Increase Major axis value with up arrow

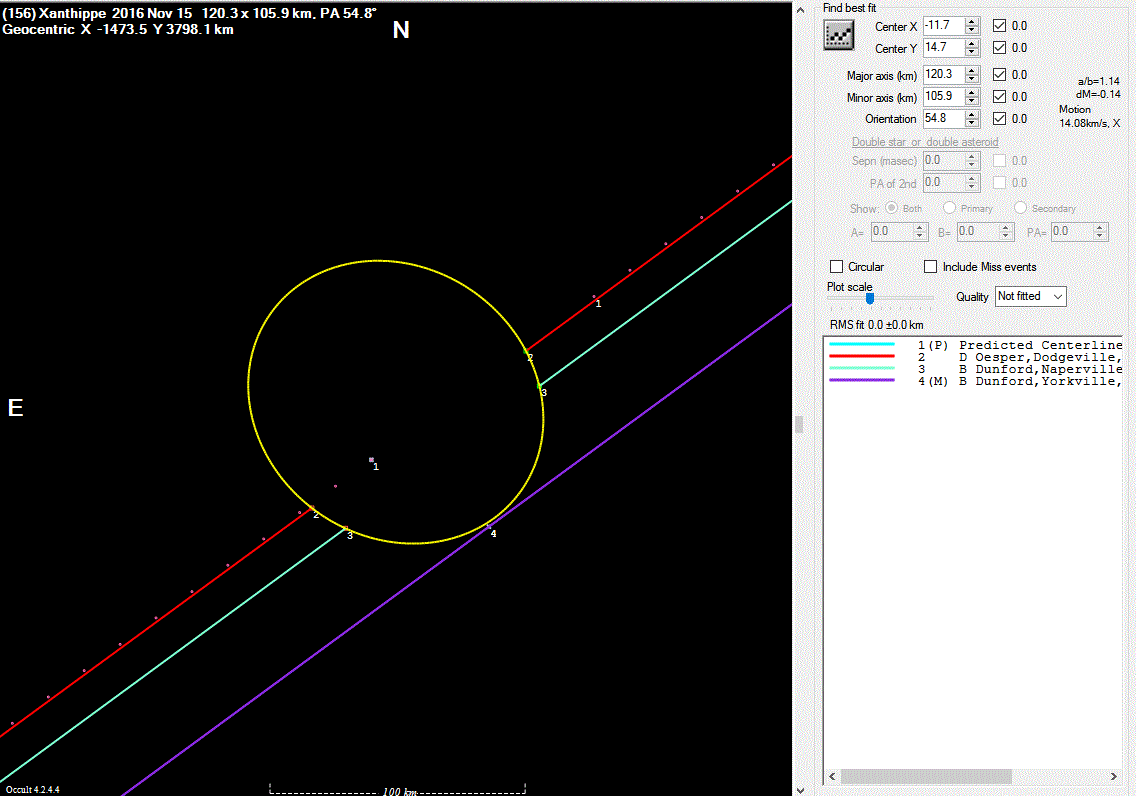tap(972, 70)
